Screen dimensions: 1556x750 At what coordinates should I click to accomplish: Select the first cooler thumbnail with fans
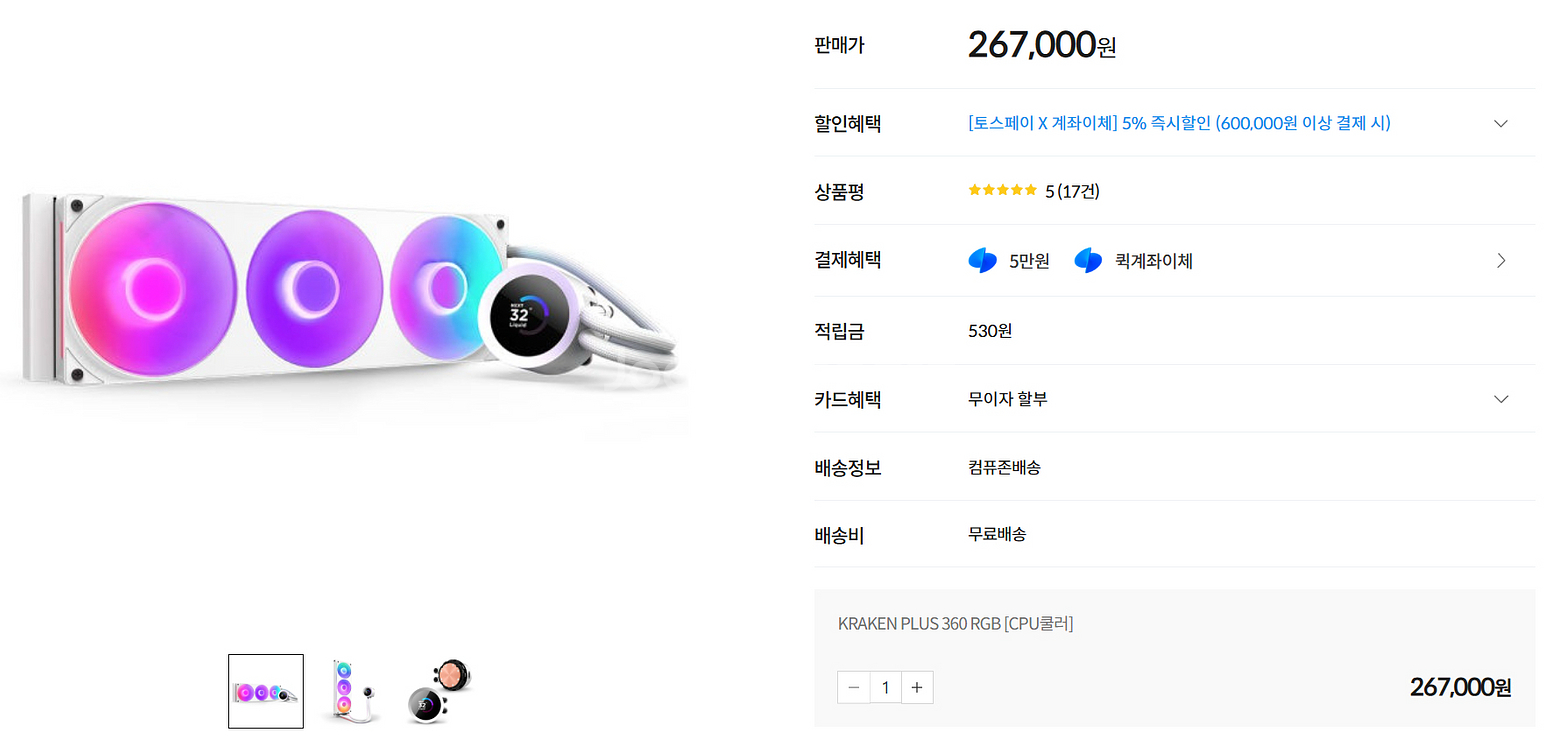coord(265,691)
